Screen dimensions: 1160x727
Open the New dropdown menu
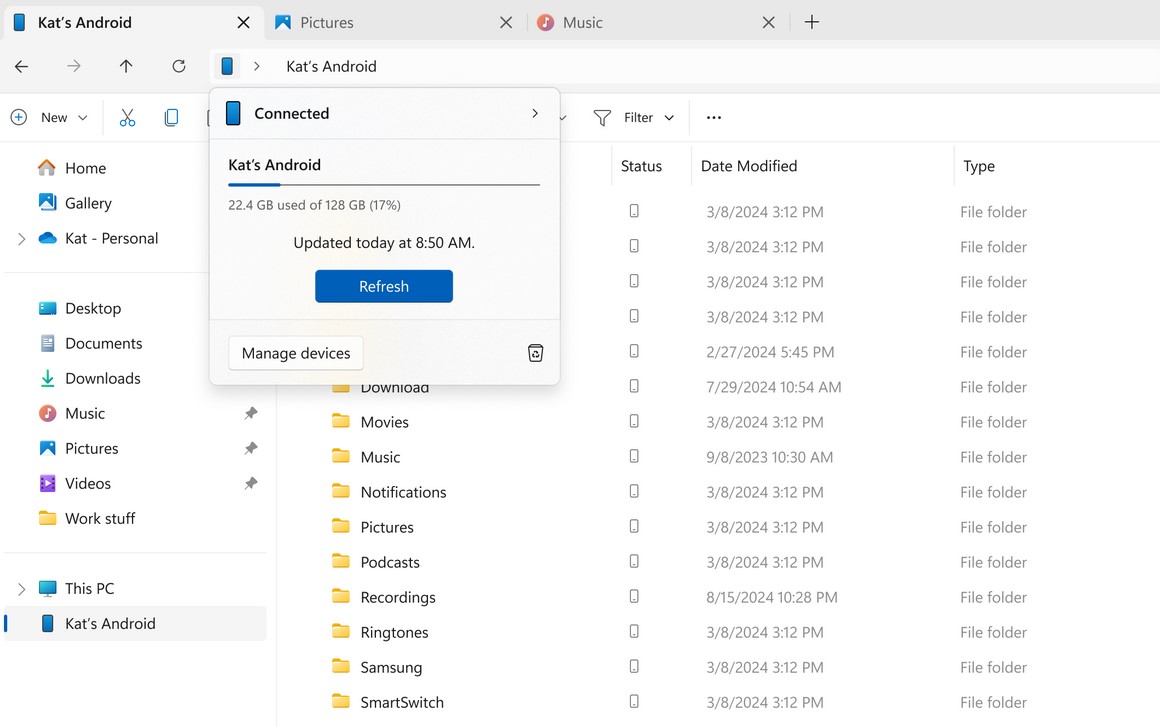coord(50,118)
